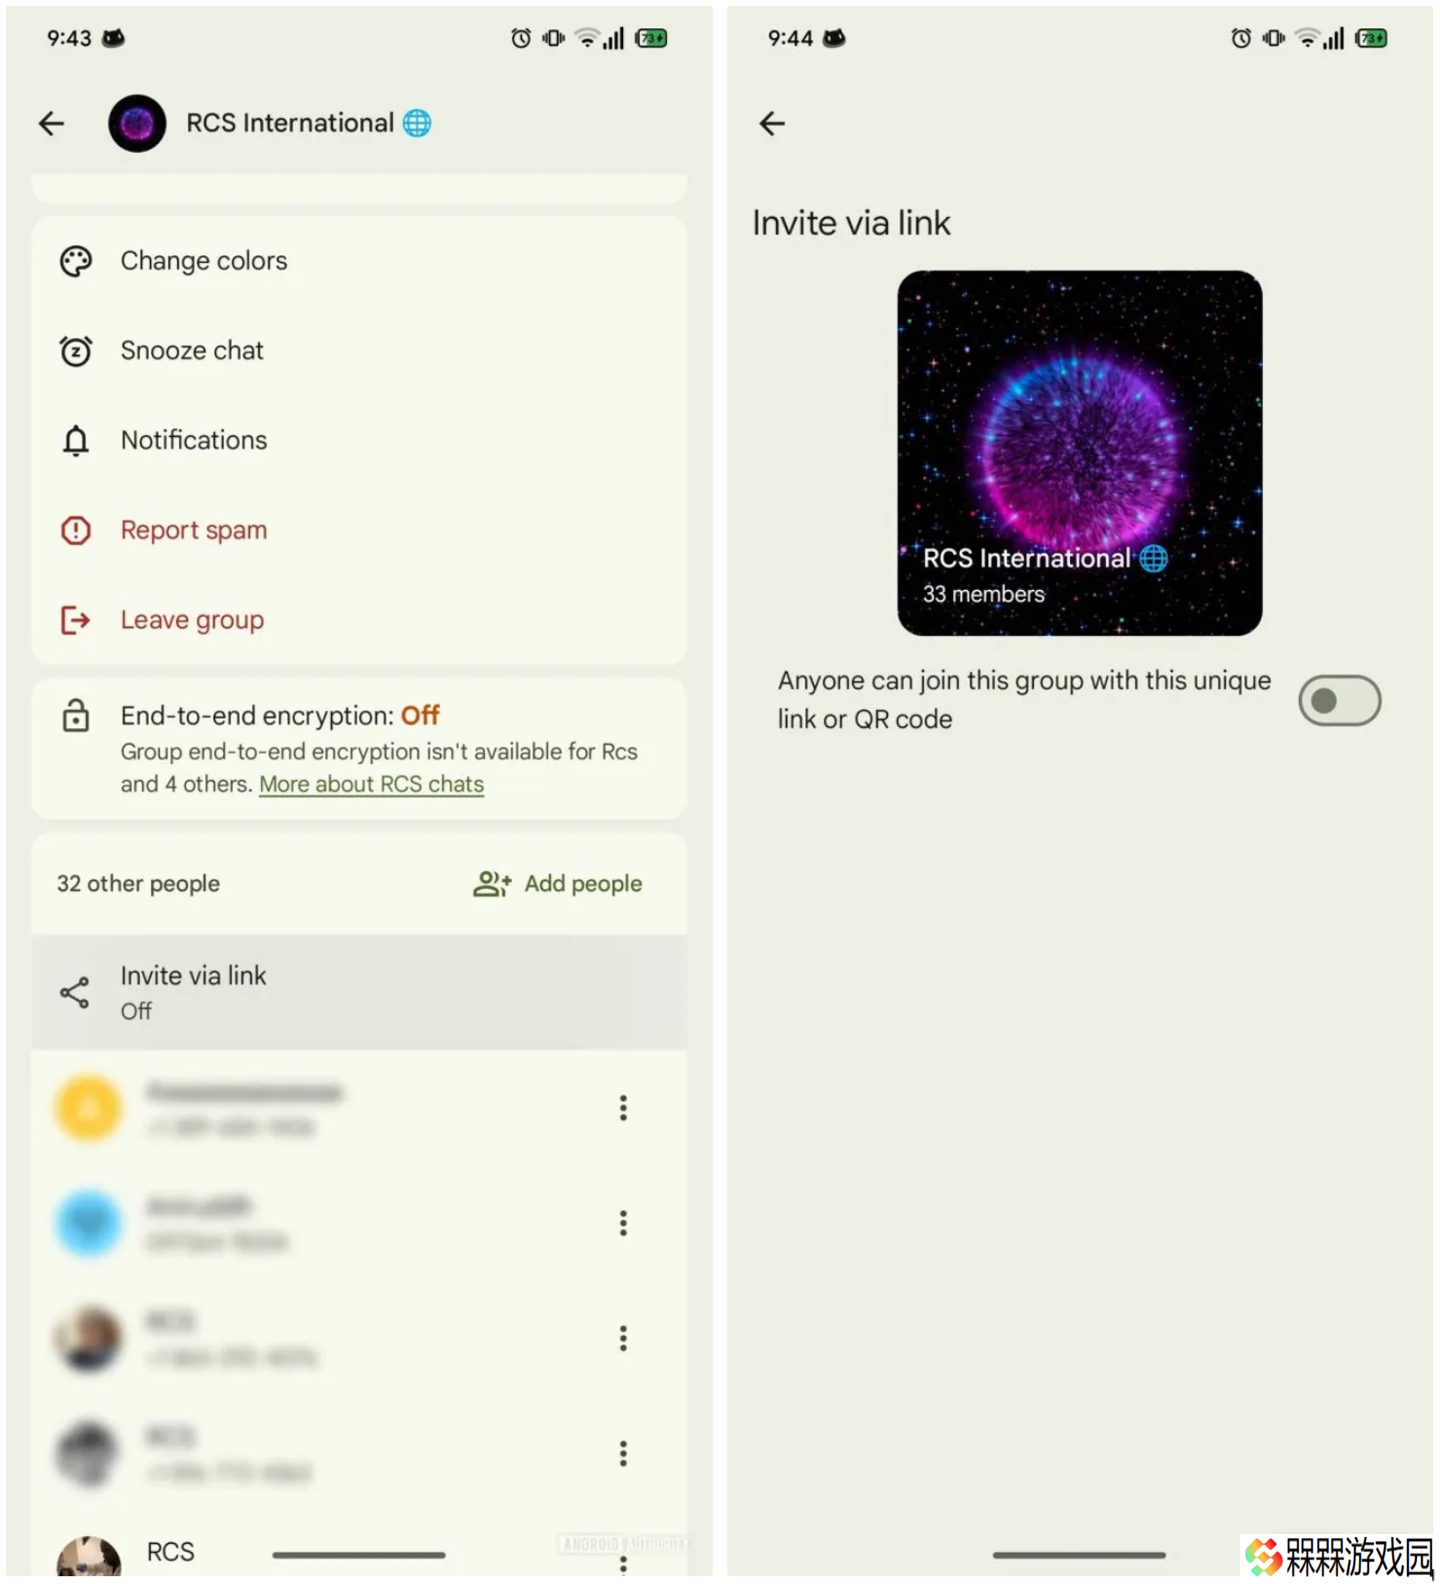Image resolution: width=1440 pixels, height=1584 pixels.
Task: Open overflow menu for yellow avatar member
Action: tap(623, 1108)
